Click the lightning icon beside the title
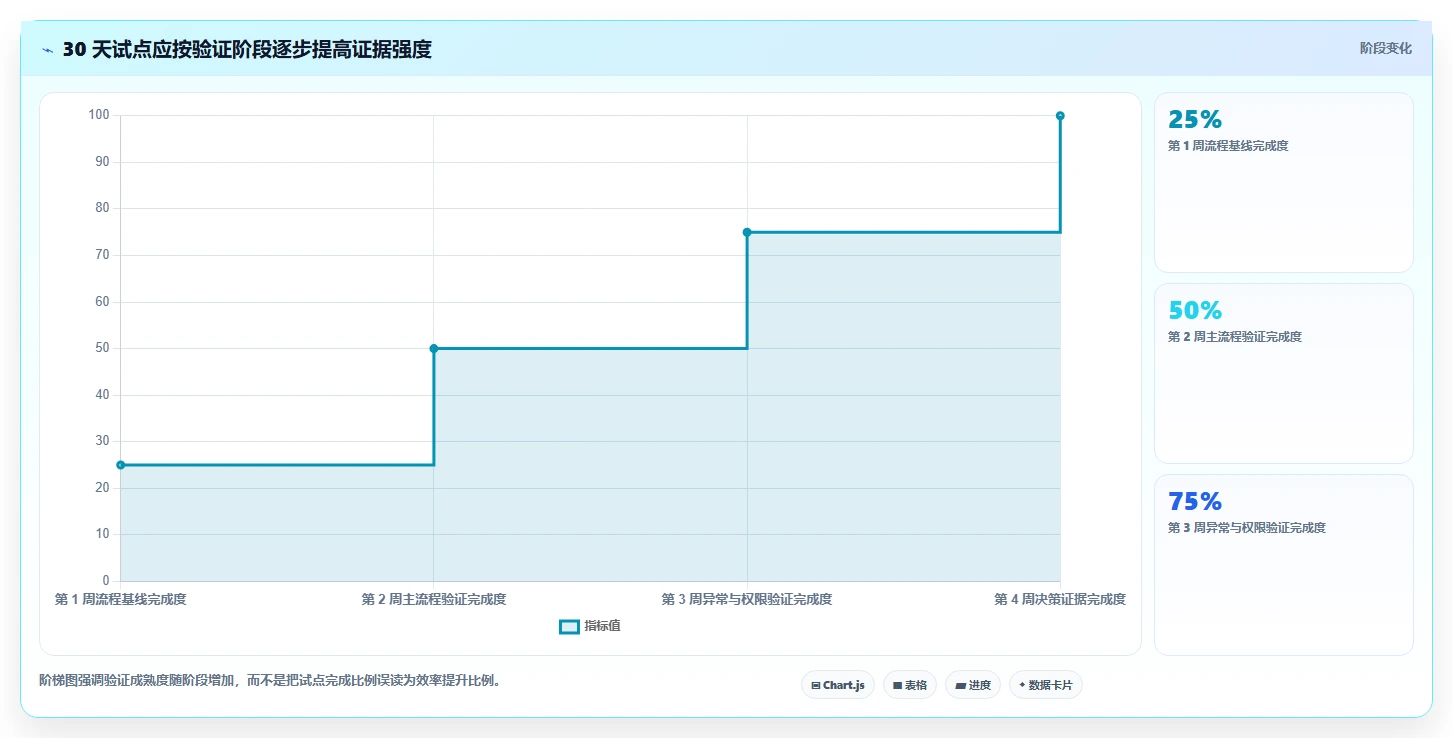Image resolution: width=1453 pixels, height=738 pixels. point(47,50)
